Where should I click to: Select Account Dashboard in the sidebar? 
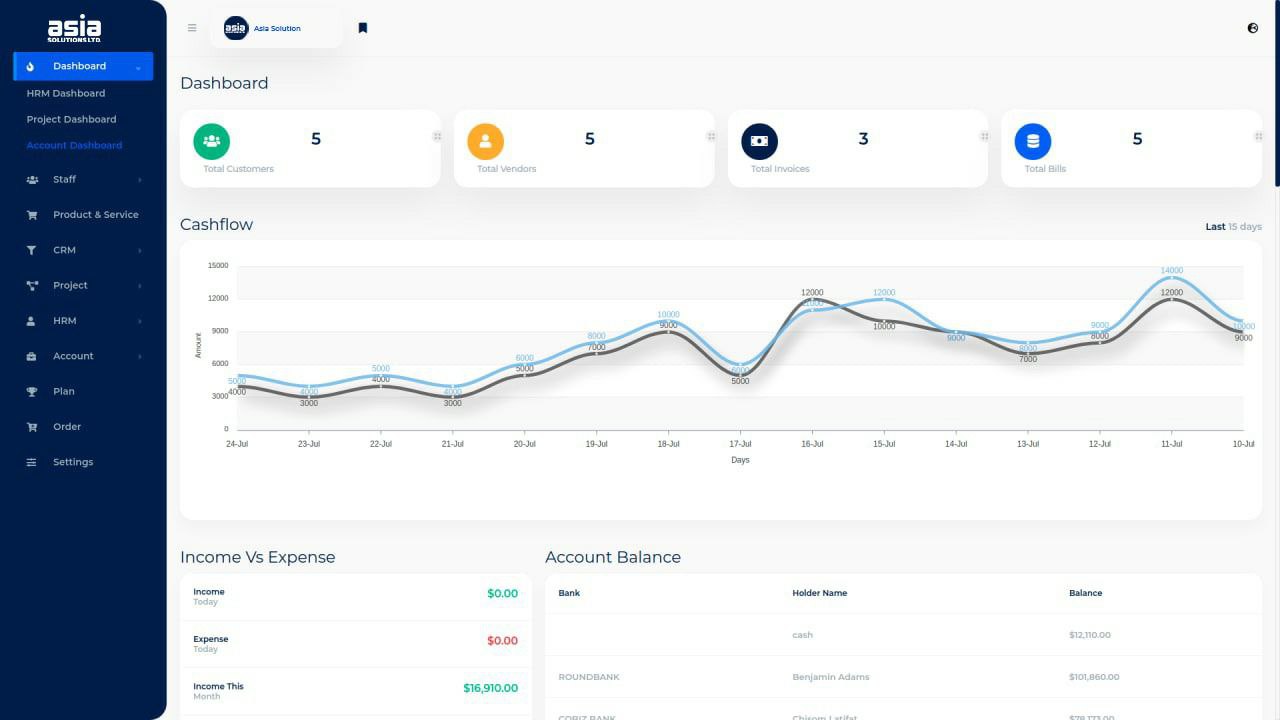coord(74,144)
